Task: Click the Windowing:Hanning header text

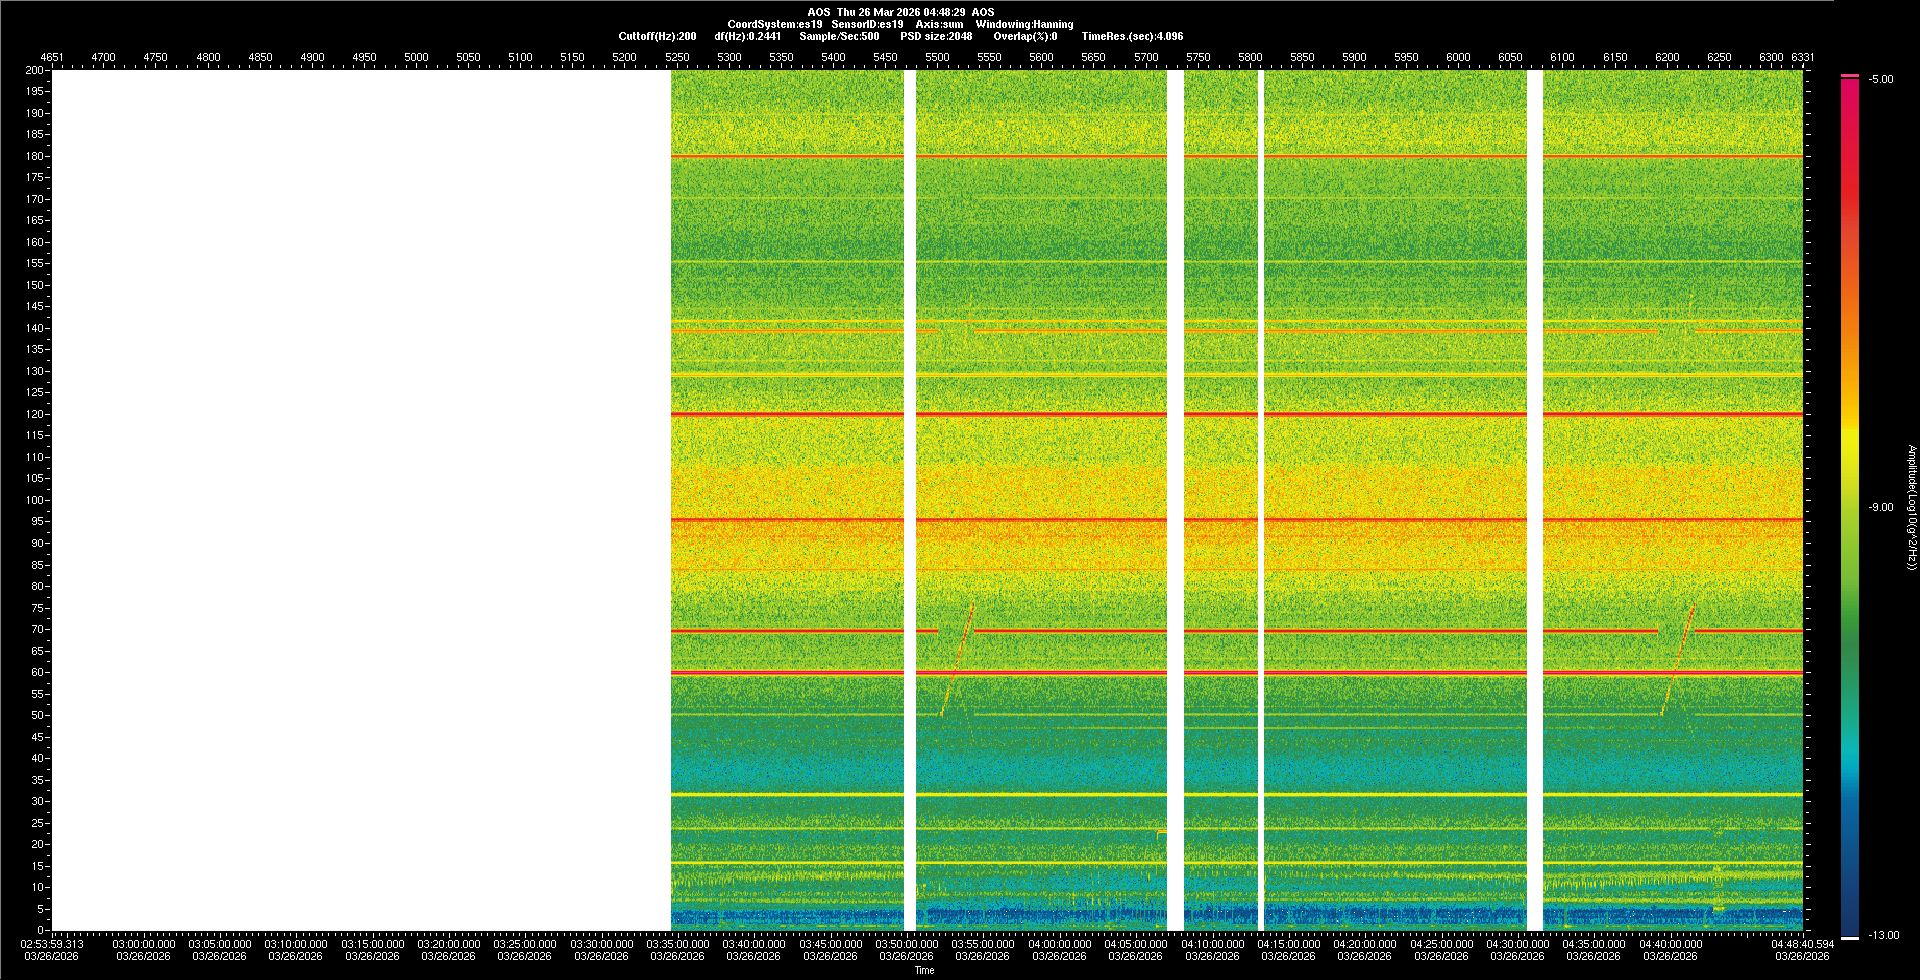Action: tap(1024, 24)
